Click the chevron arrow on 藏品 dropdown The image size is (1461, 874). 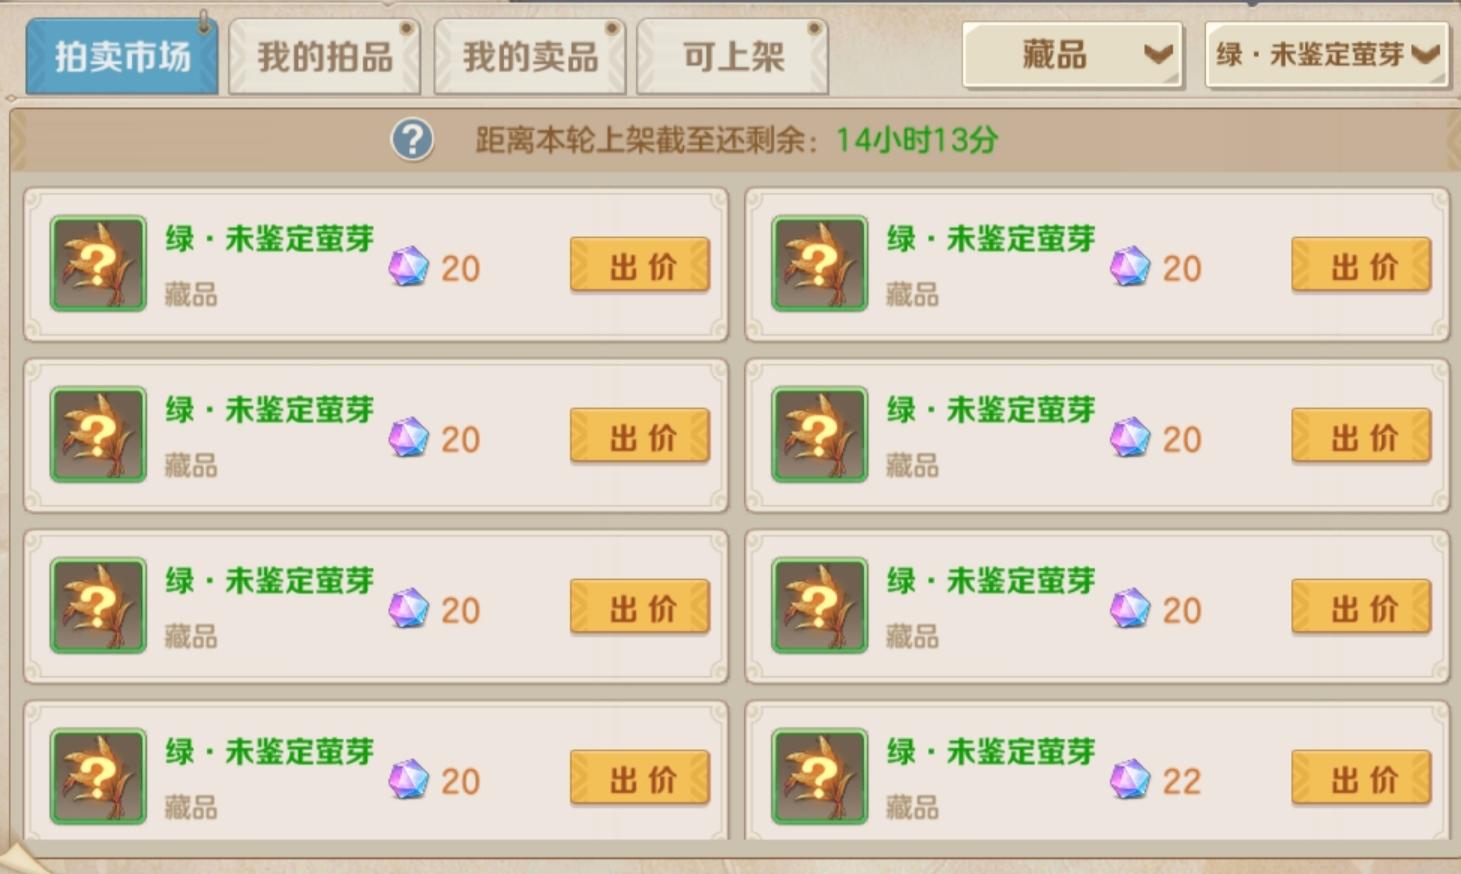[1158, 54]
